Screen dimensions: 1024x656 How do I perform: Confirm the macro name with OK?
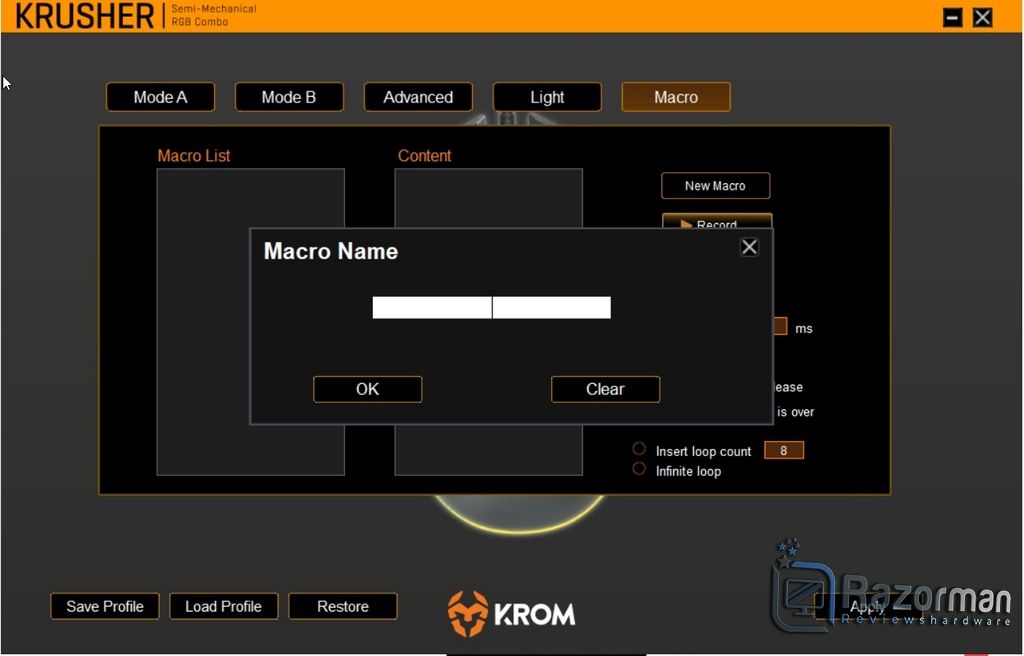coord(368,389)
